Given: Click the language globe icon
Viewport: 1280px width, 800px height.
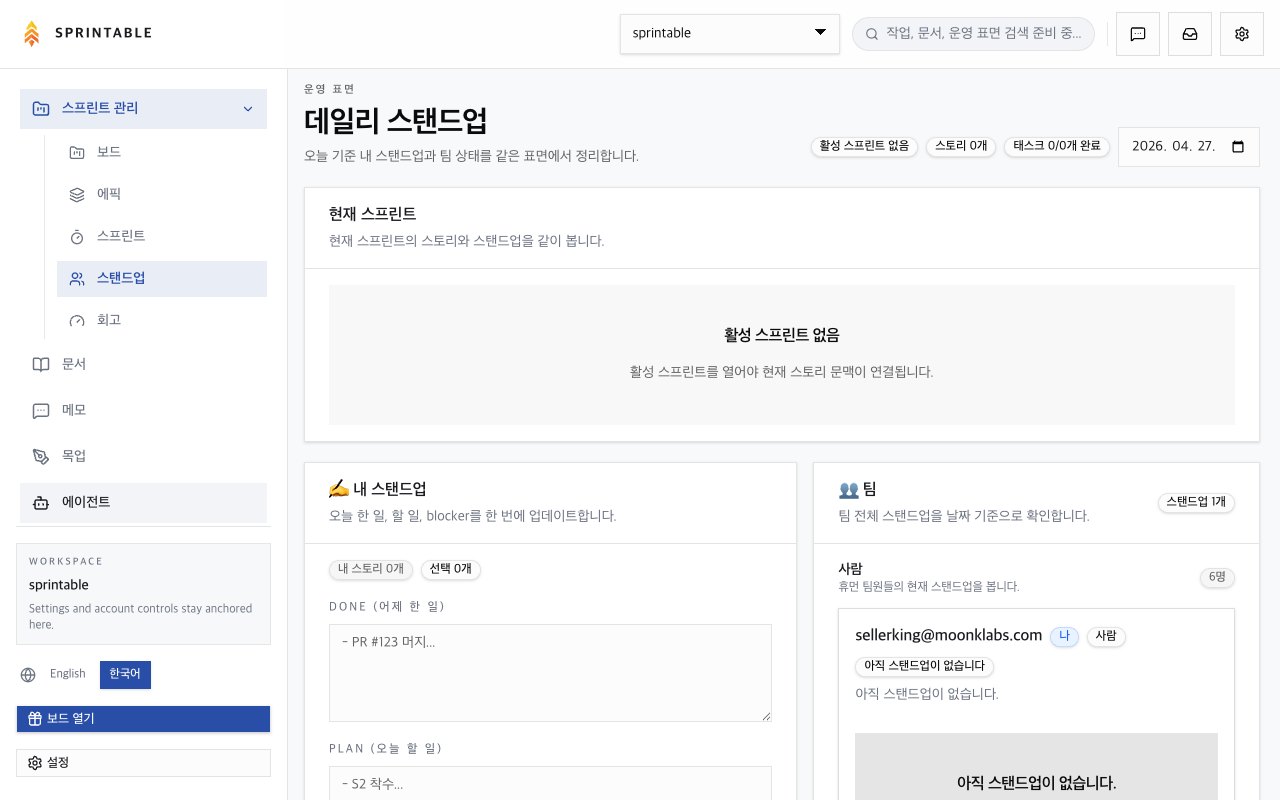Looking at the screenshot, I should click(28, 675).
